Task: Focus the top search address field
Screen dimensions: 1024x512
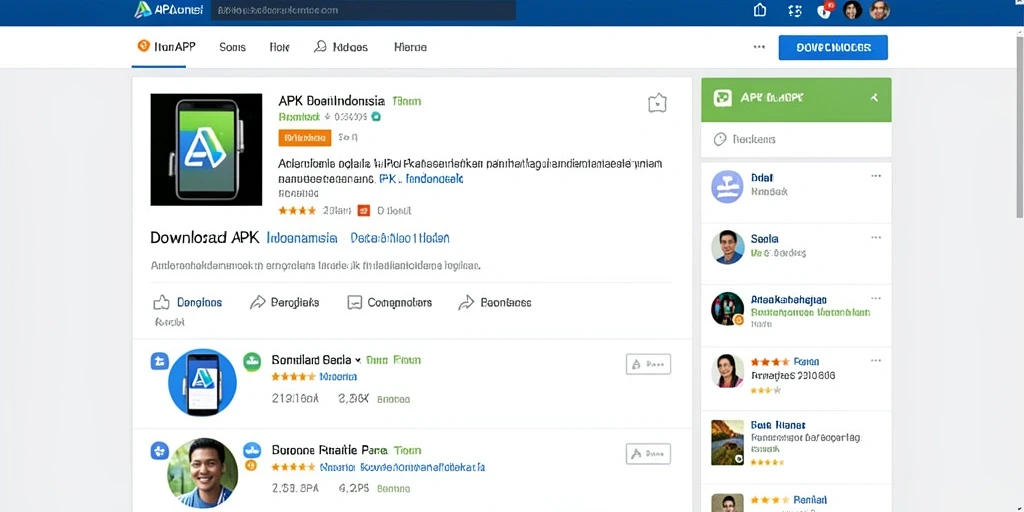Action: [x=363, y=10]
